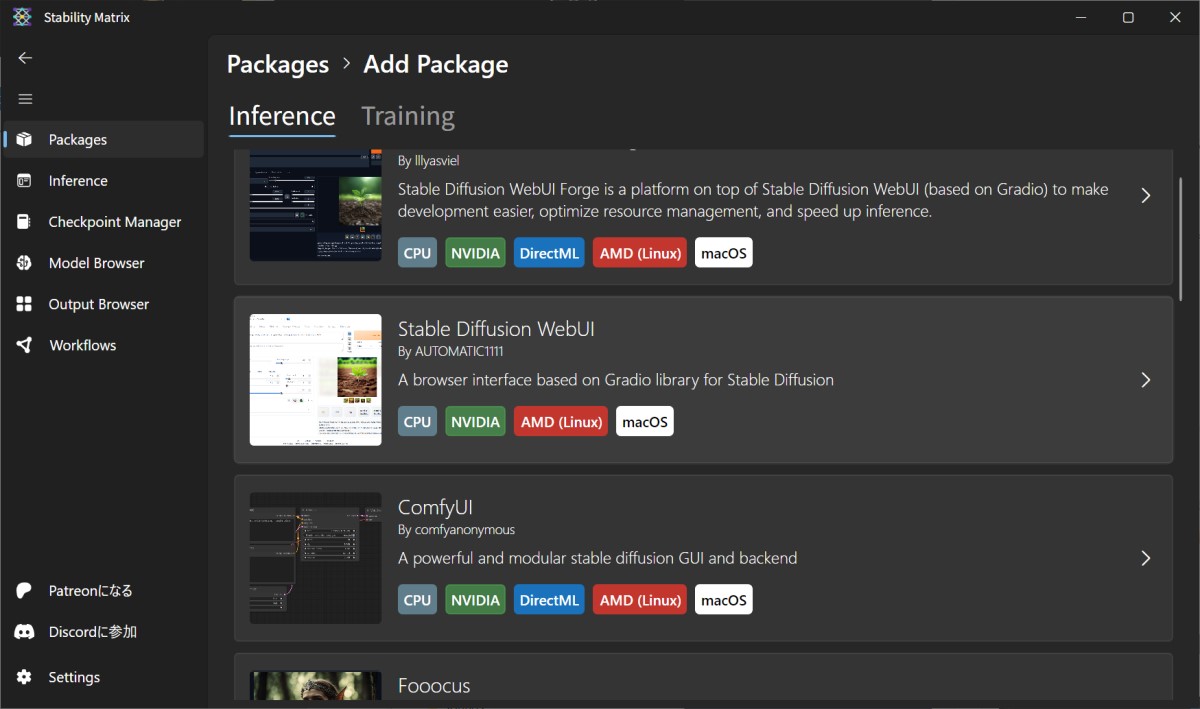Open Workflows in the sidebar
This screenshot has height=709, width=1200.
pyautogui.click(x=104, y=345)
